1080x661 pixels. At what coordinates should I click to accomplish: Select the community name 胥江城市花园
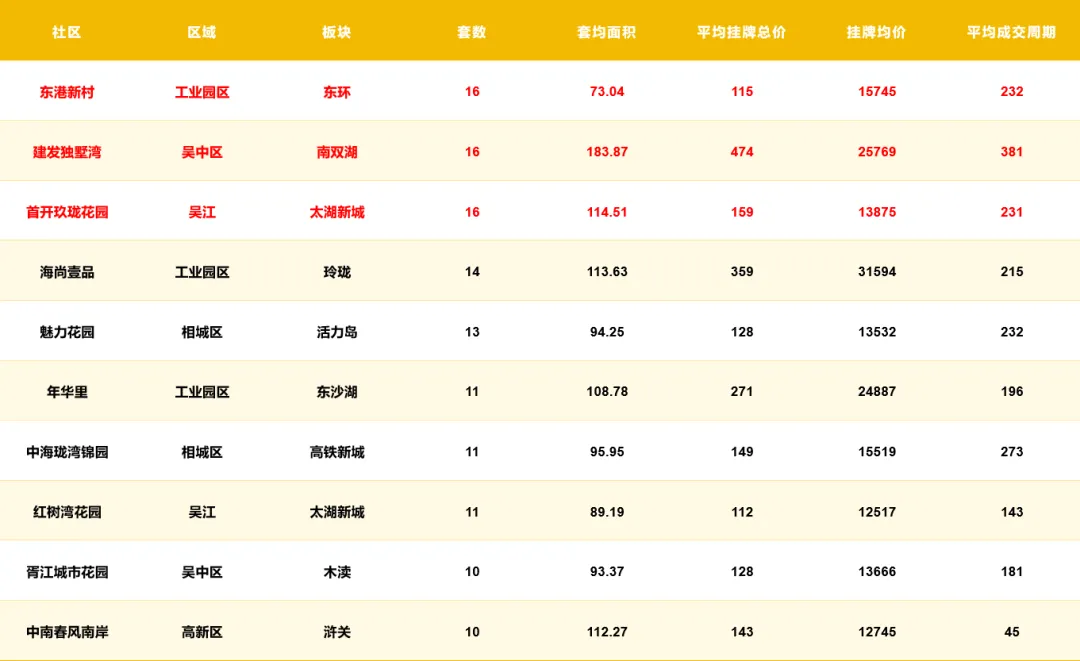[67, 571]
